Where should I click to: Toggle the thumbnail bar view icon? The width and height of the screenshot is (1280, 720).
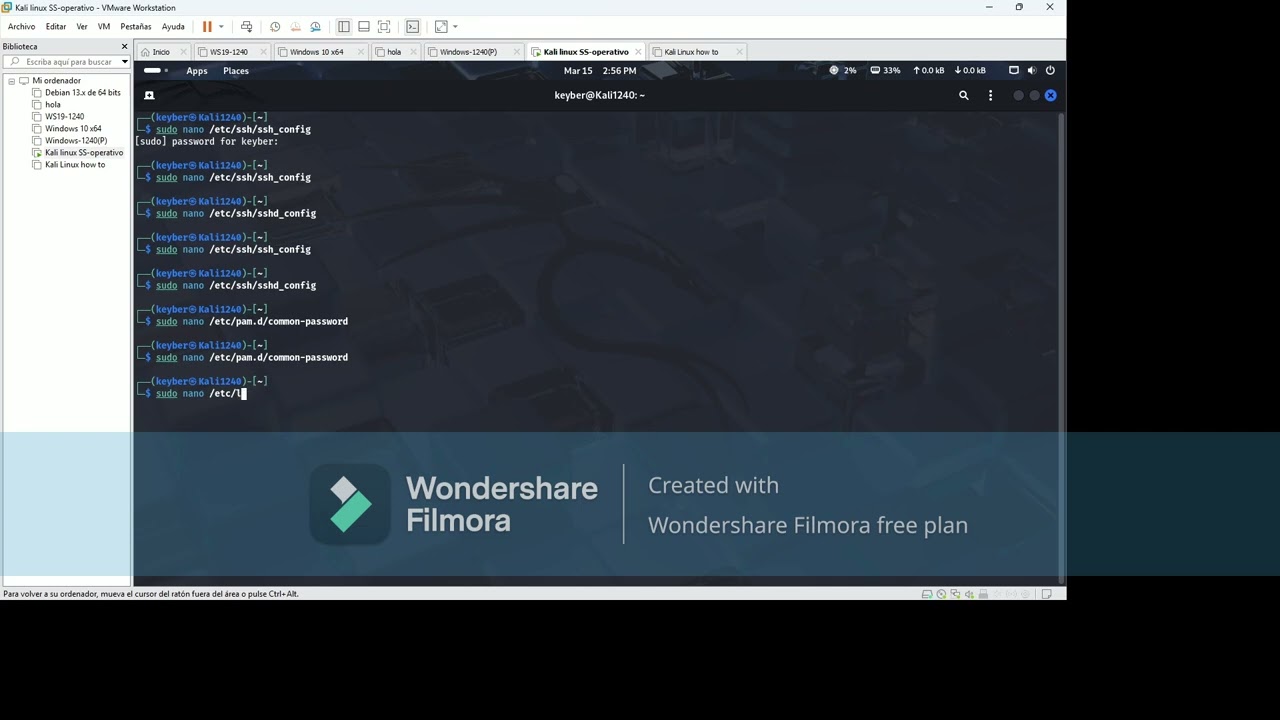(x=364, y=27)
